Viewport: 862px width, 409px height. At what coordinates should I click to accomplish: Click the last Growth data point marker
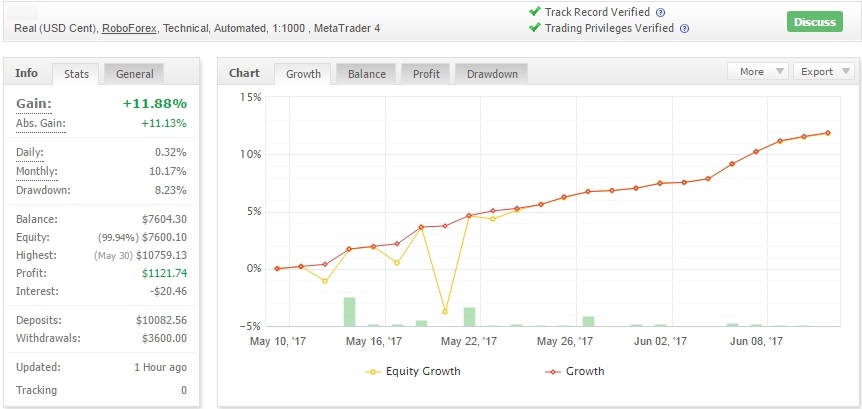(x=828, y=133)
